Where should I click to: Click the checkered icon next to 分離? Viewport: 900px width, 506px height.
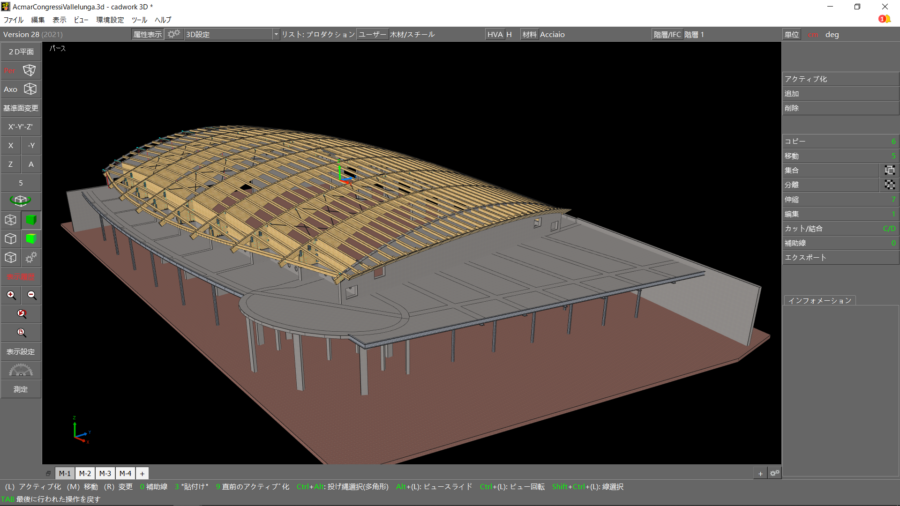click(888, 185)
